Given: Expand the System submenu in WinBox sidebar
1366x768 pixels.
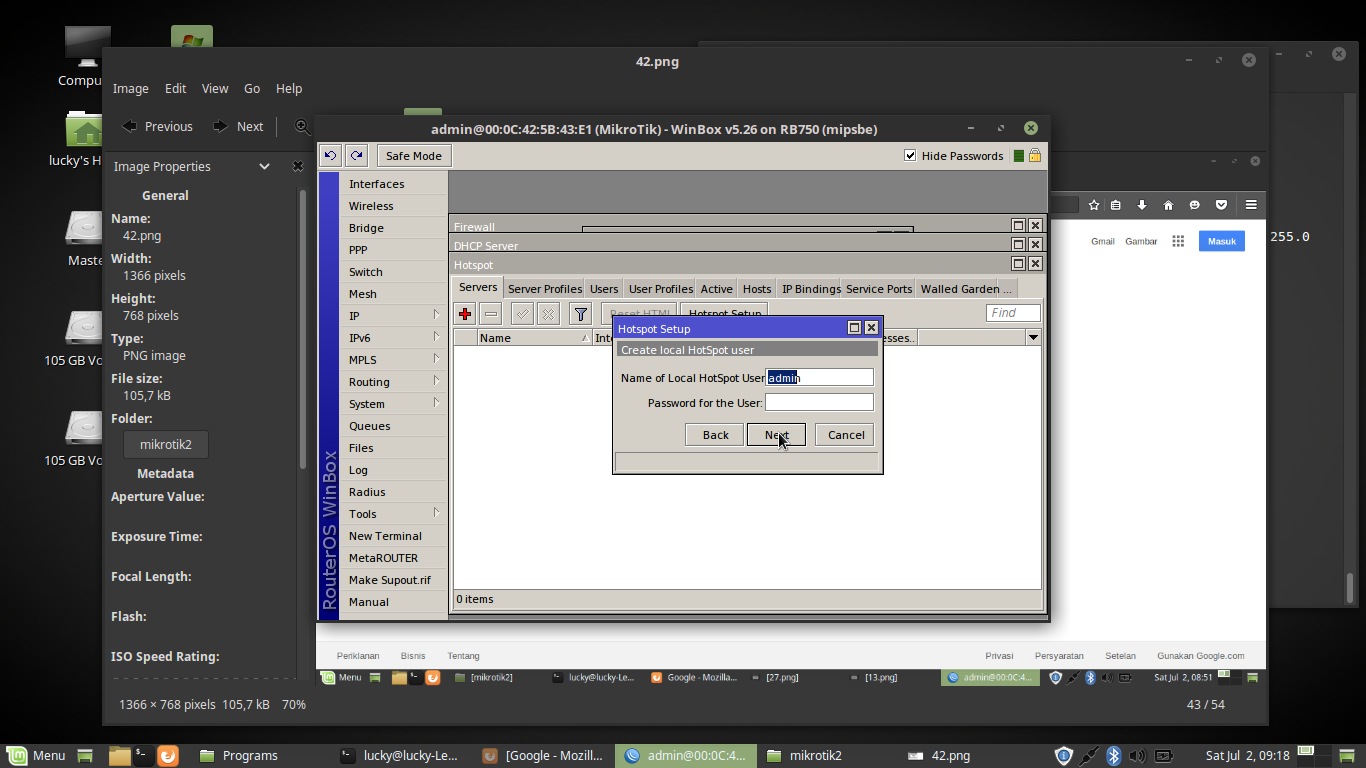Looking at the screenshot, I should coord(436,403).
